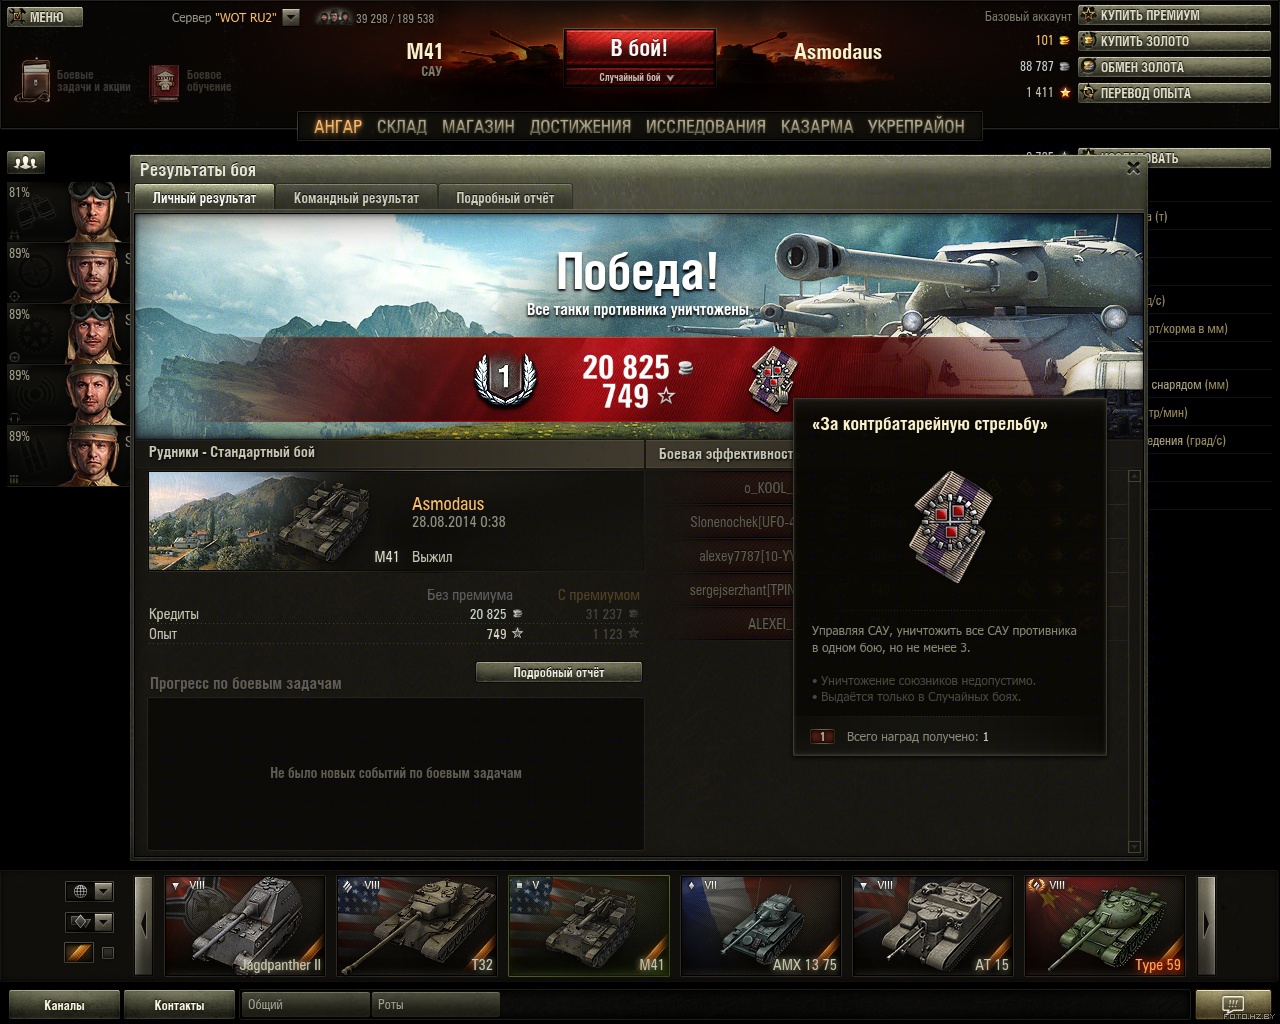Toggle the orange elite tank filter button
This screenshot has width=1280, height=1024.
tap(79, 953)
